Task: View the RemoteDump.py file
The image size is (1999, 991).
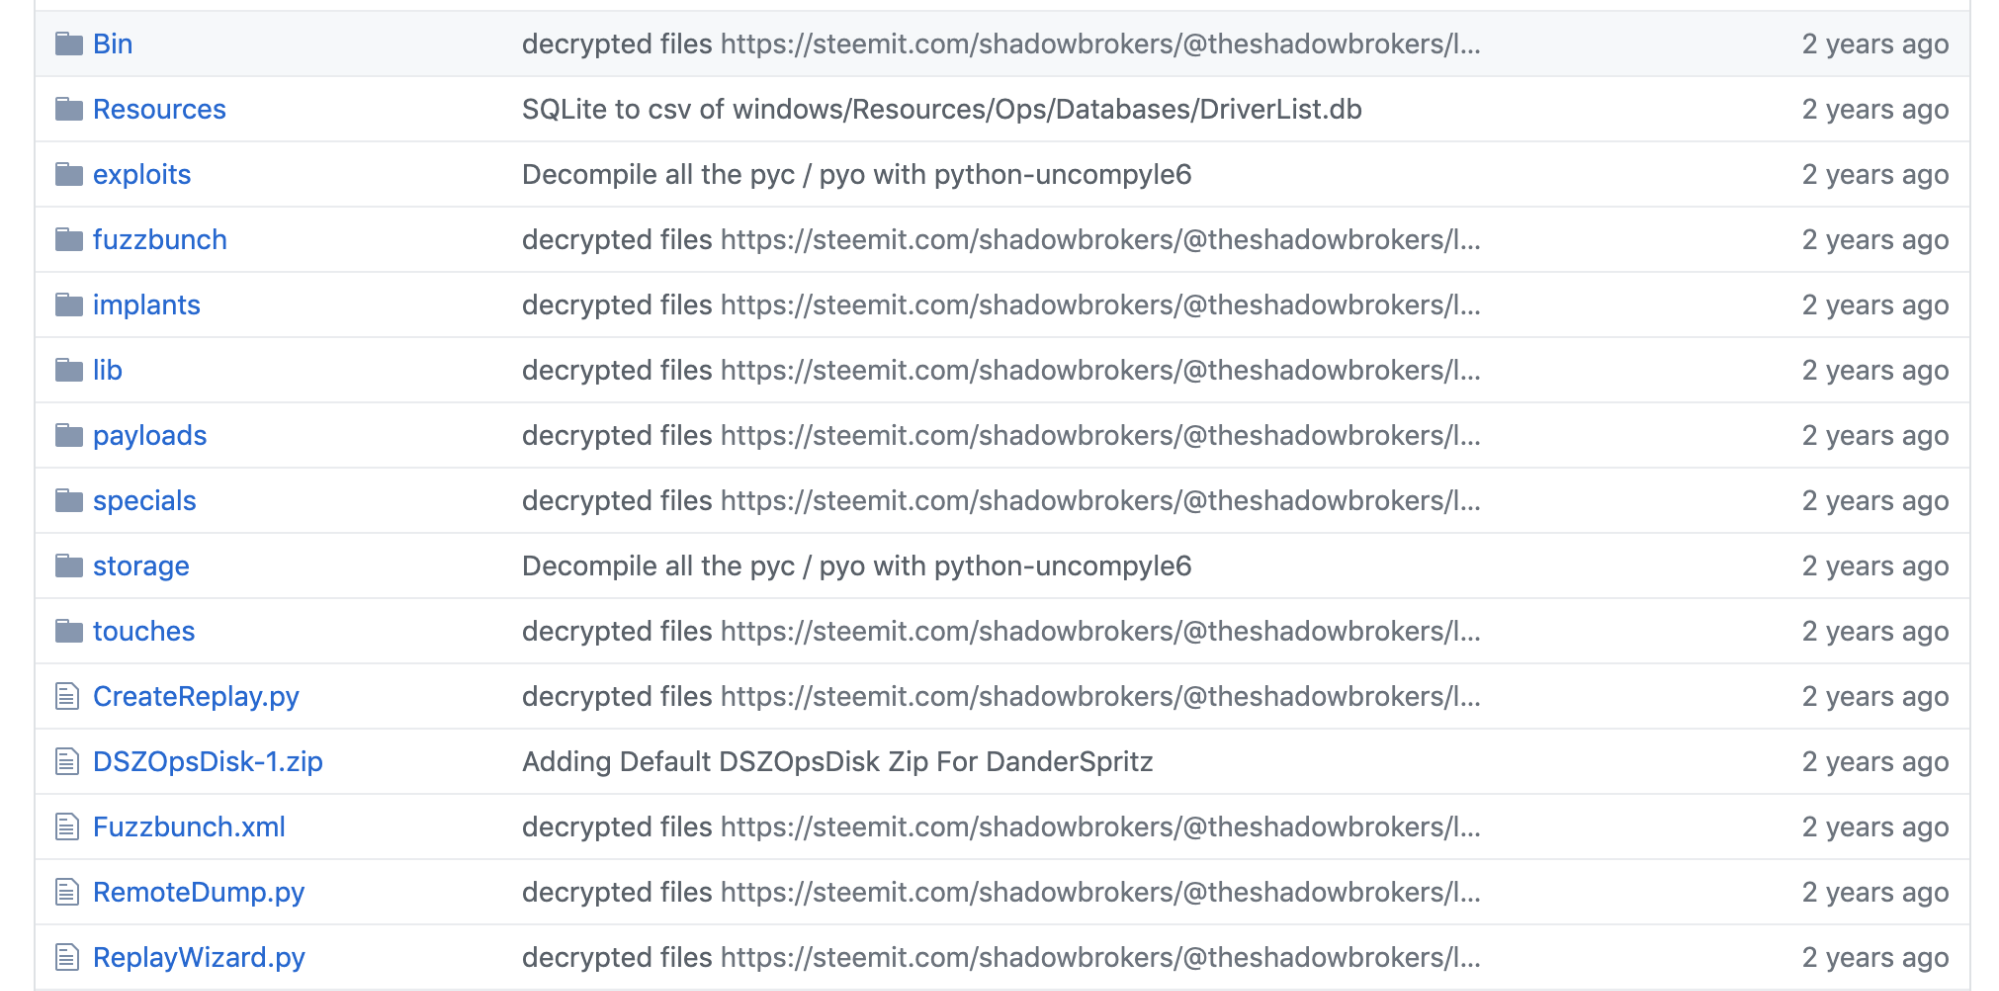Action: click(x=199, y=892)
